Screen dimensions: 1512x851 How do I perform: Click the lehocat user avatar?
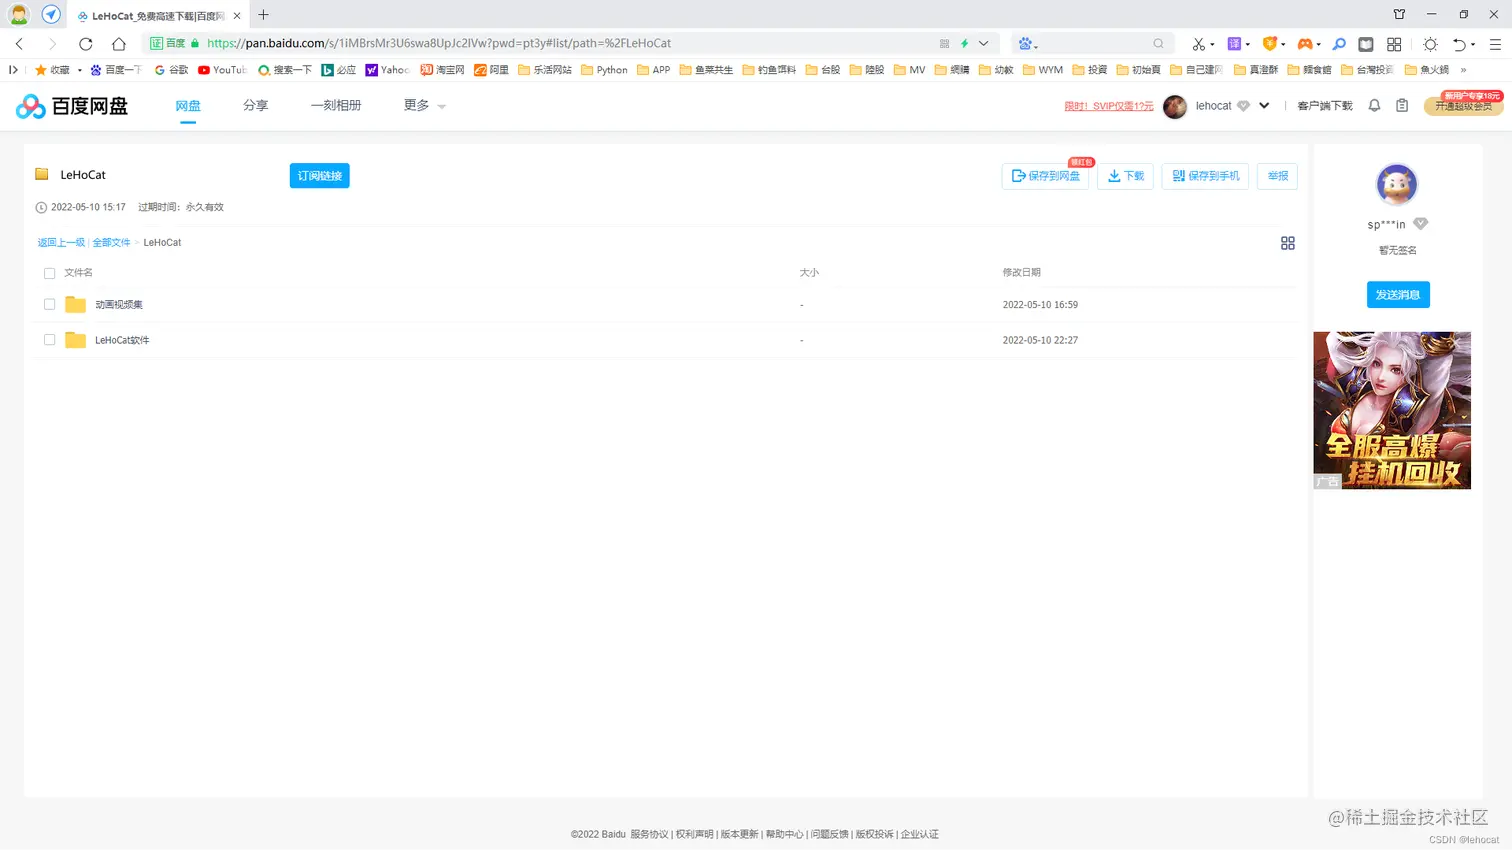point(1175,106)
